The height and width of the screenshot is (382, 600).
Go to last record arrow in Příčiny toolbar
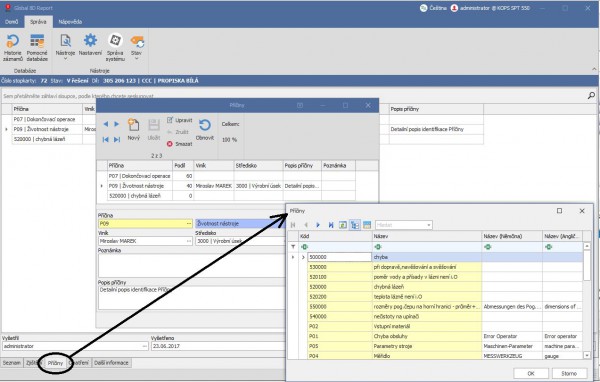tap(117, 139)
